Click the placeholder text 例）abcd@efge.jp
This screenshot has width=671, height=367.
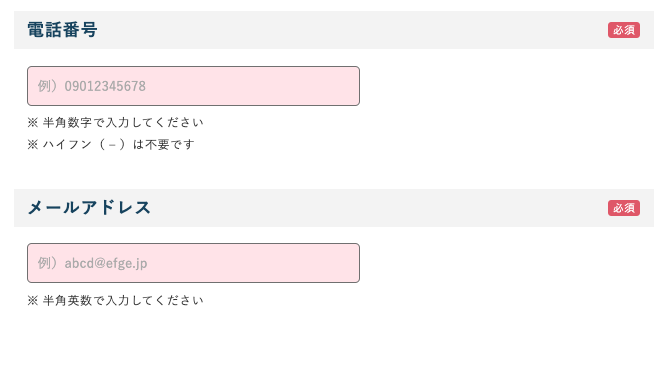[x=92, y=263]
